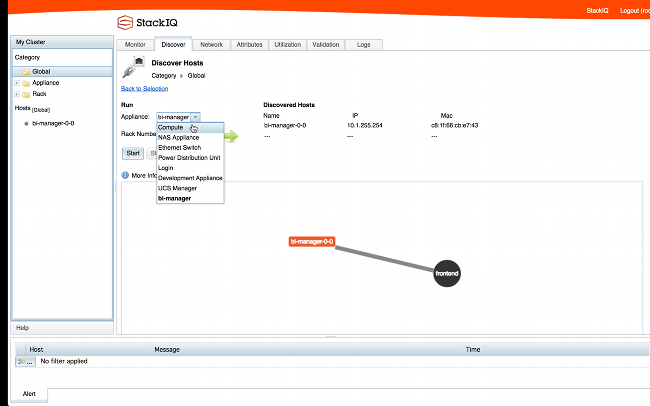Click the StackIQ logo icon
This screenshot has width=650, height=406.
pyautogui.click(x=125, y=22)
